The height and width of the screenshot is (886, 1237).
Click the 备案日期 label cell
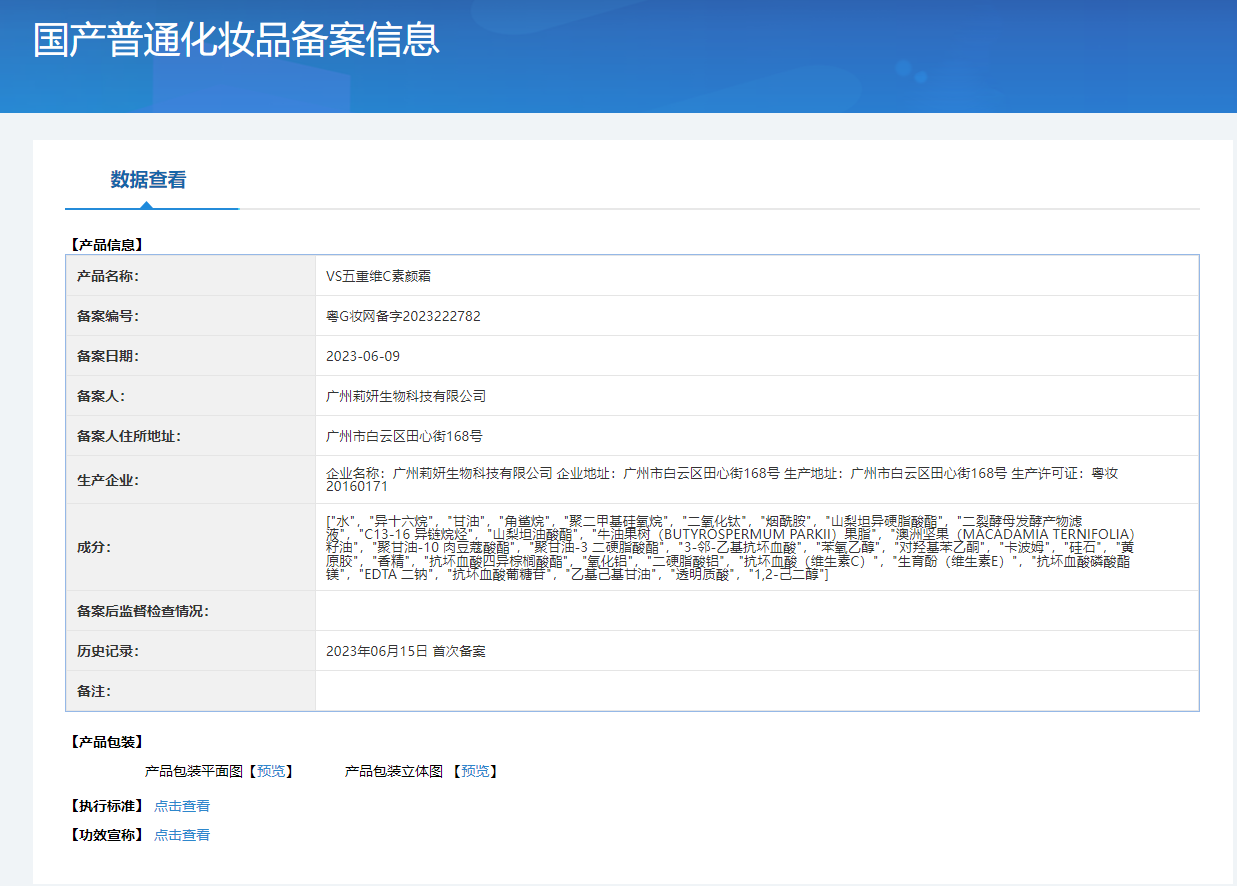(x=191, y=356)
